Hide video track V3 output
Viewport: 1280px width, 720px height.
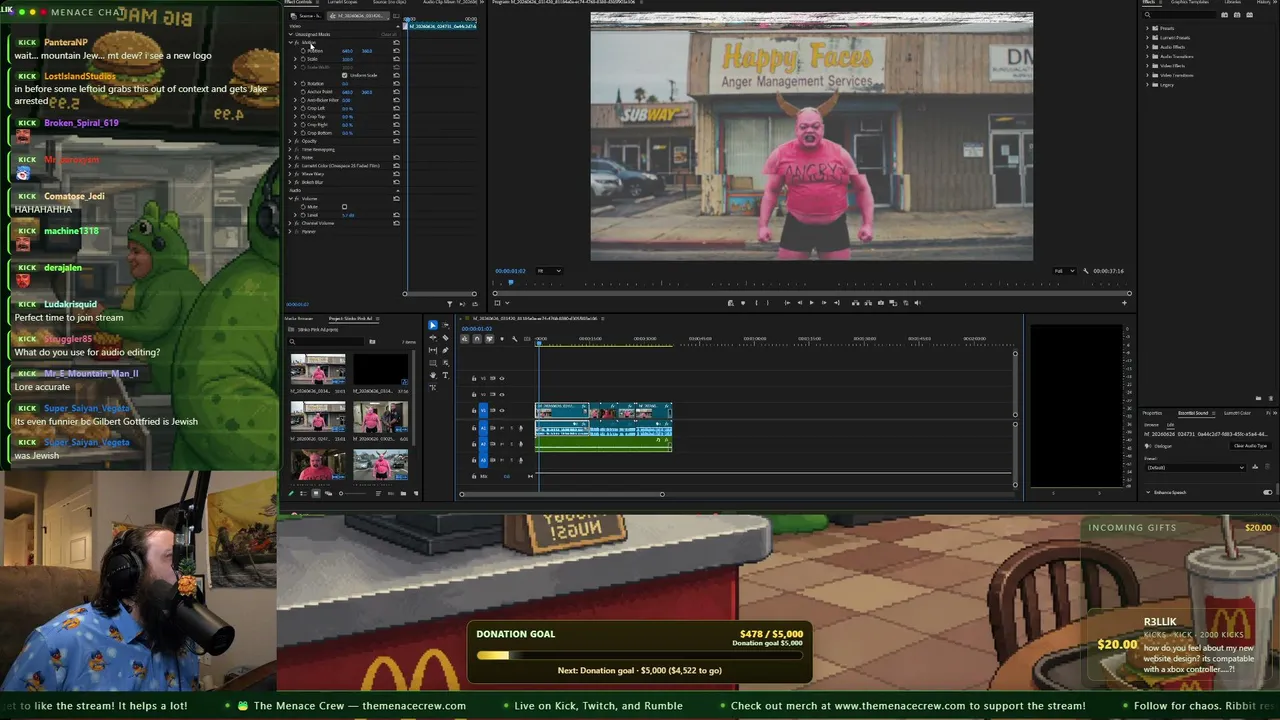[x=501, y=378]
